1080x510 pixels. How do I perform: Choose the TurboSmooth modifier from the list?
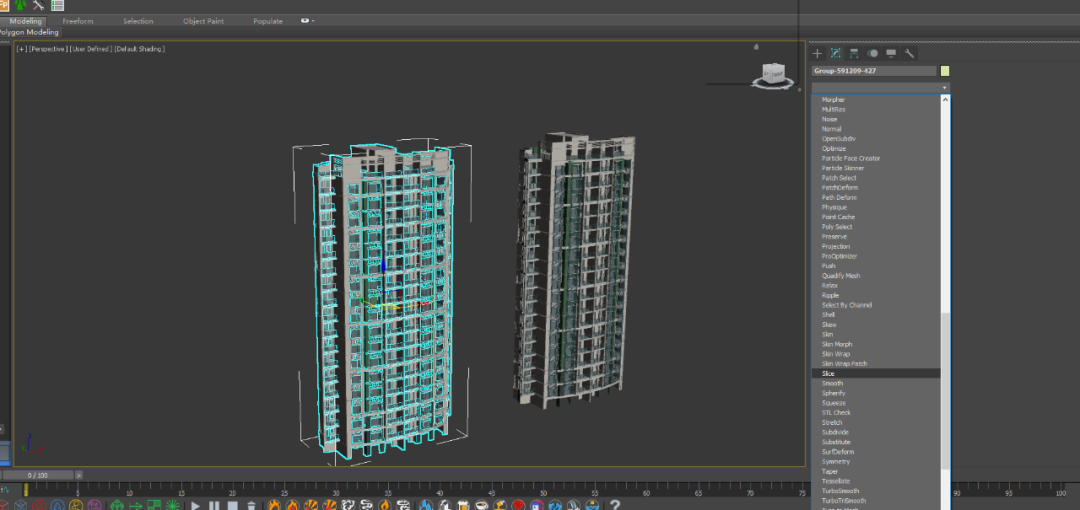(x=840, y=491)
